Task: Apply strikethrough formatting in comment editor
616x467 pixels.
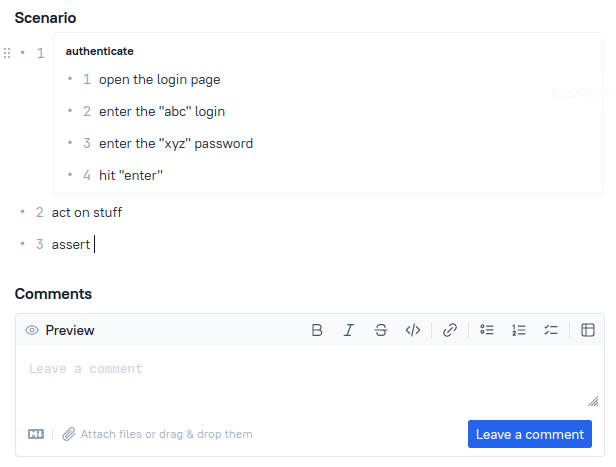Action: 381,330
